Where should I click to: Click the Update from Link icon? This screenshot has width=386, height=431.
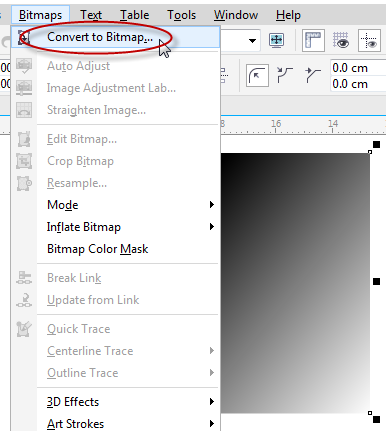24,300
